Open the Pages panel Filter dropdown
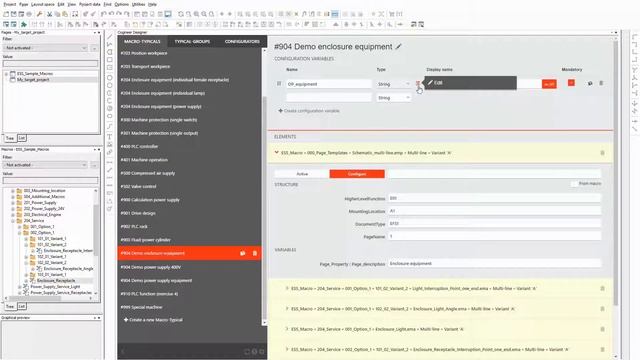 click(x=45, y=48)
